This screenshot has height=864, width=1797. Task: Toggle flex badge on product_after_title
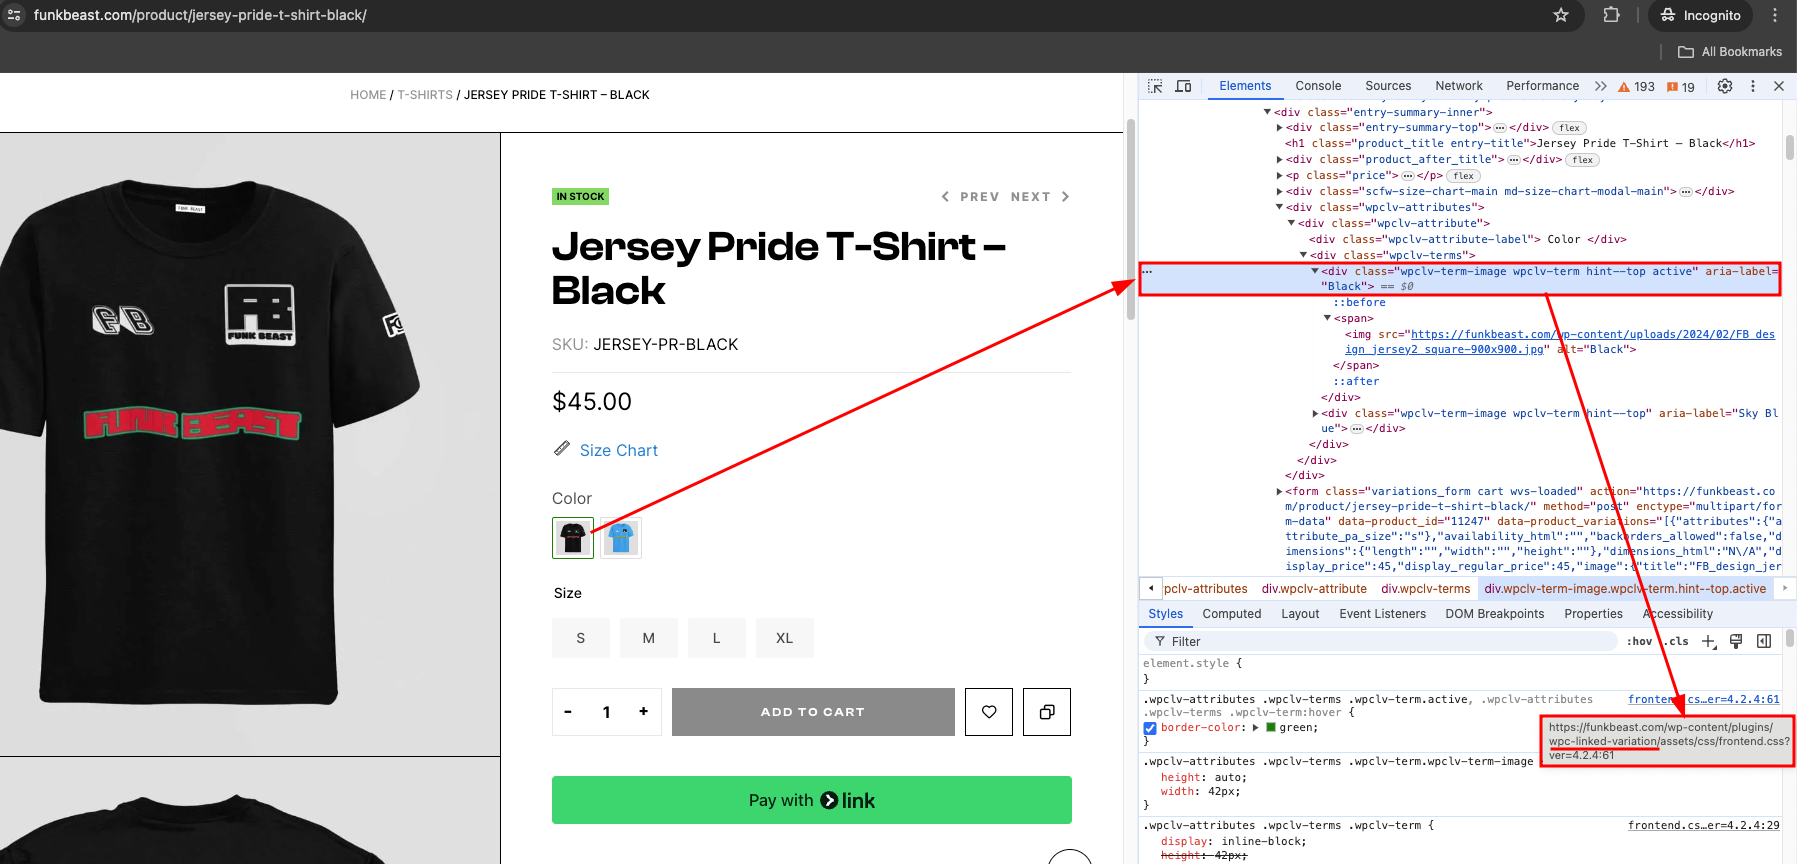[1582, 160]
